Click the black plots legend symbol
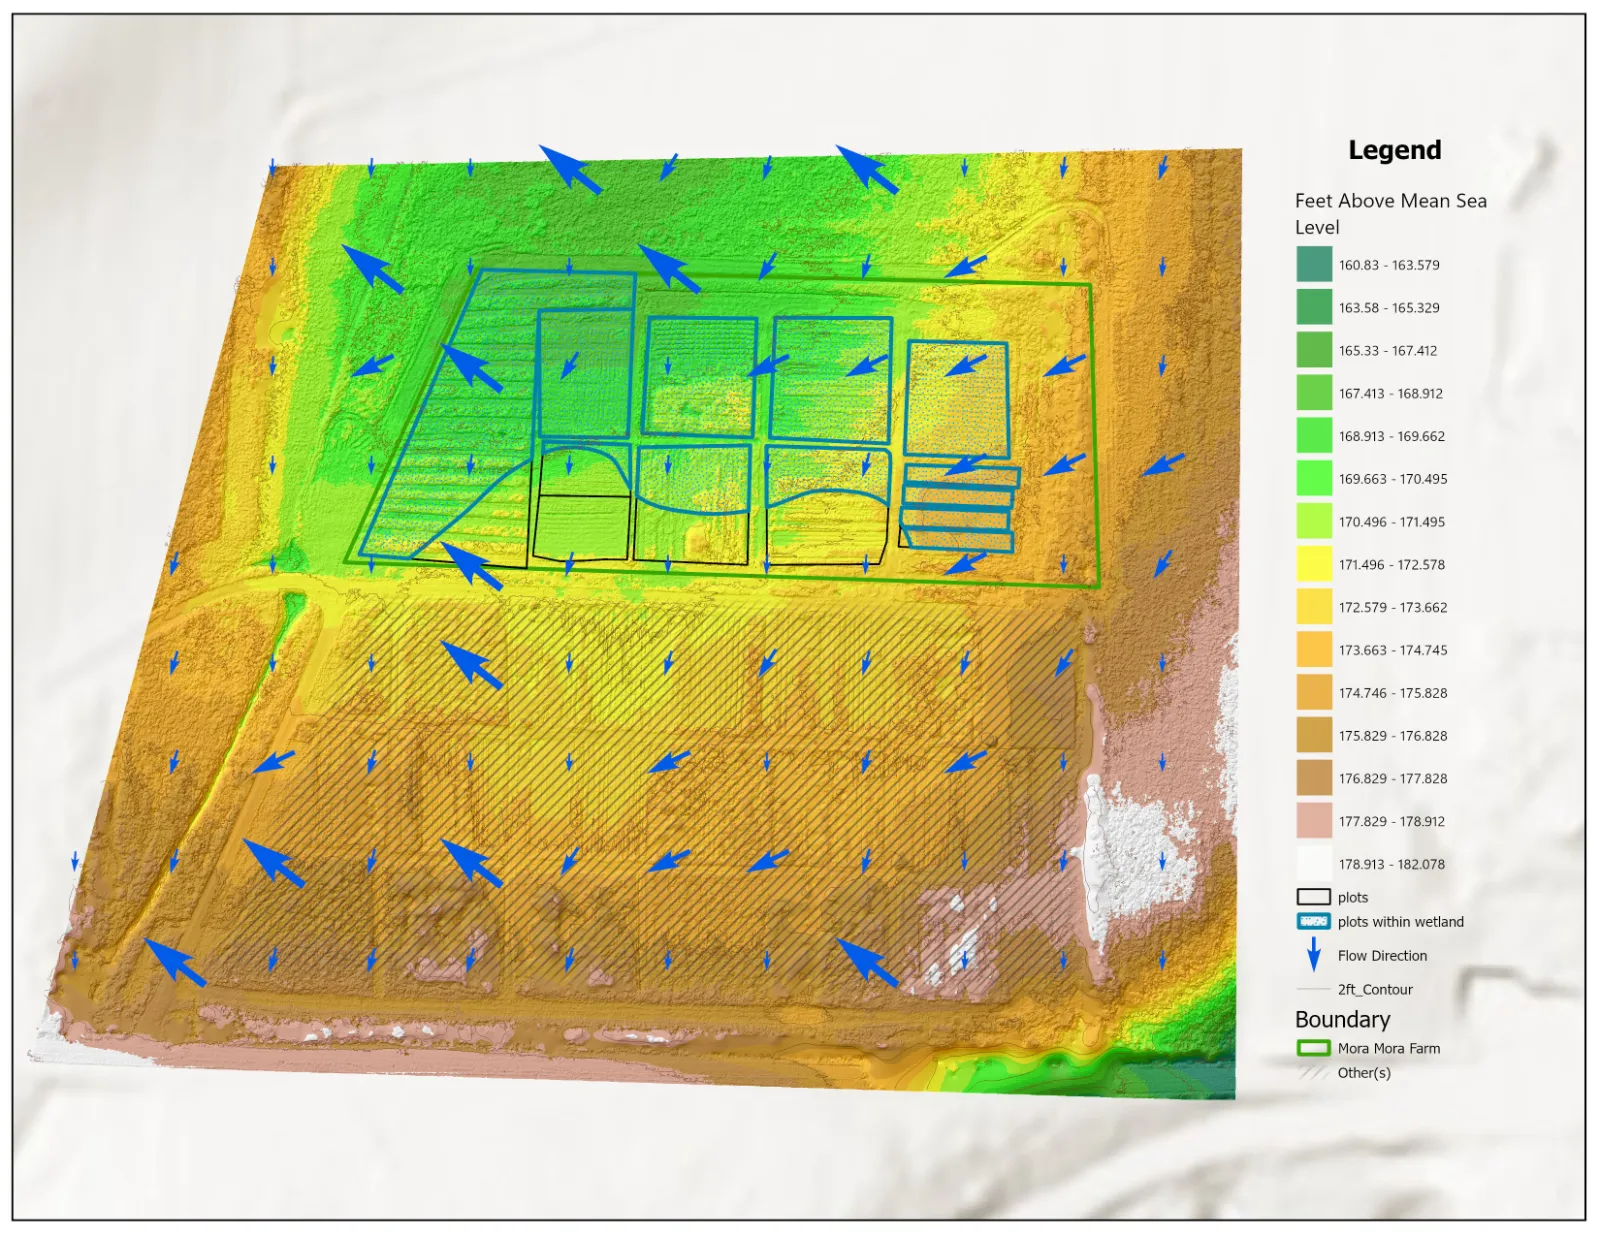 coord(1314,897)
